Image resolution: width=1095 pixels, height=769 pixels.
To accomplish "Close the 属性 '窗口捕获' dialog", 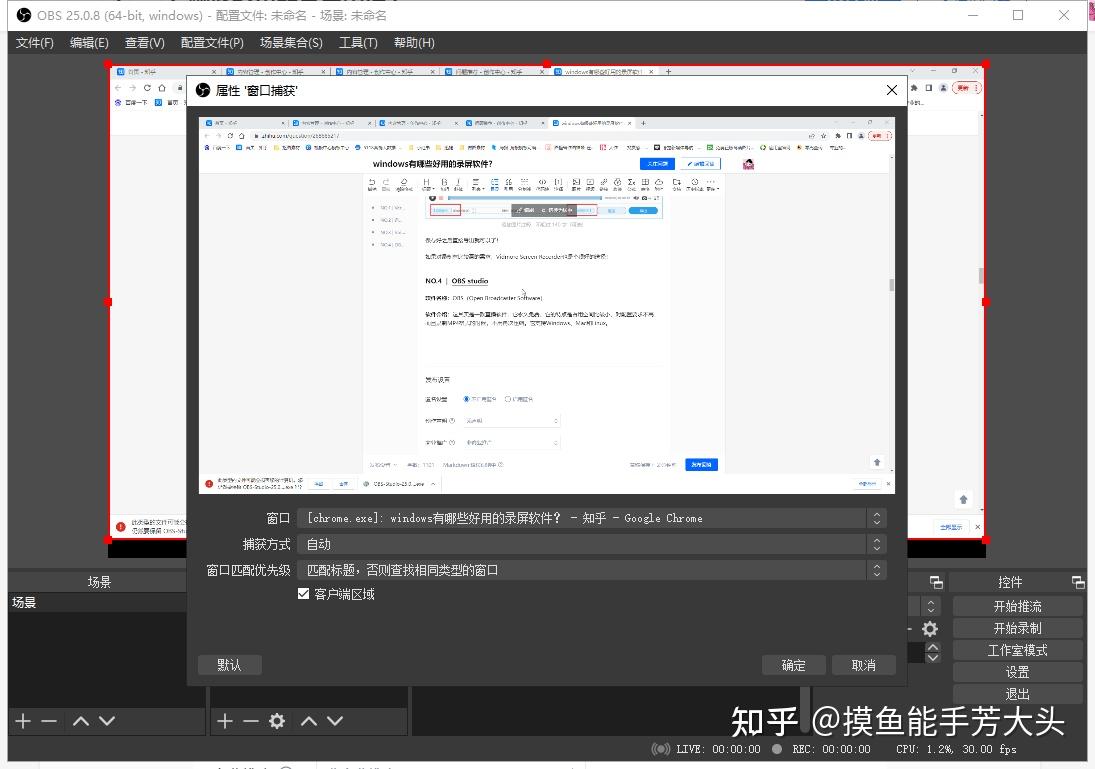I will (x=891, y=90).
